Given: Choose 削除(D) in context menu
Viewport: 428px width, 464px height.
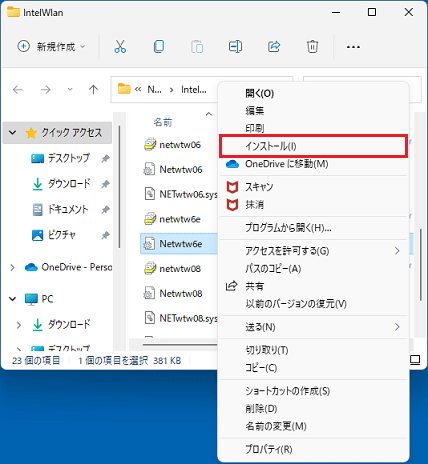Looking at the screenshot, I should point(313,409).
